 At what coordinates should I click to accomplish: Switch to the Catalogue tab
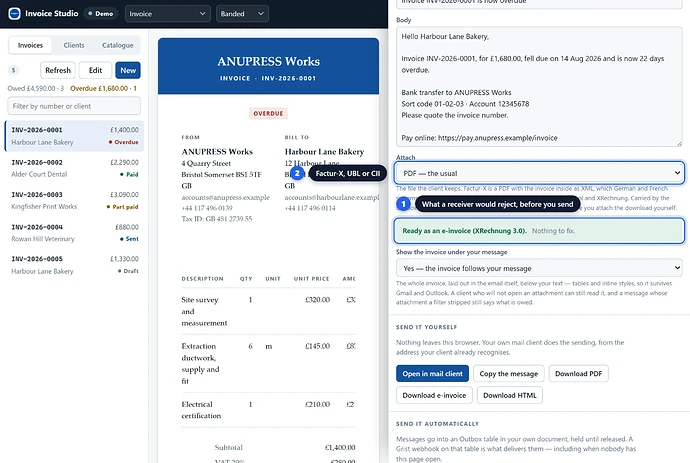click(117, 45)
